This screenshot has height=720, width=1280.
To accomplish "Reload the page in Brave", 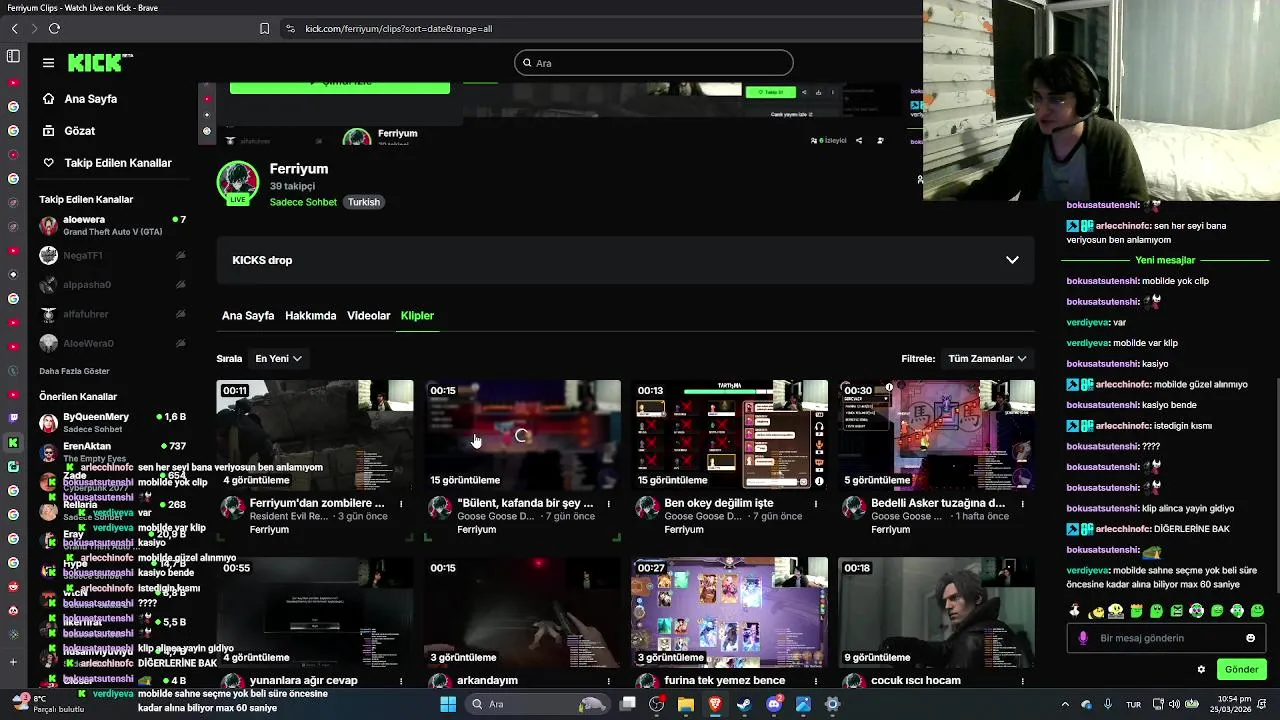I will click(54, 29).
